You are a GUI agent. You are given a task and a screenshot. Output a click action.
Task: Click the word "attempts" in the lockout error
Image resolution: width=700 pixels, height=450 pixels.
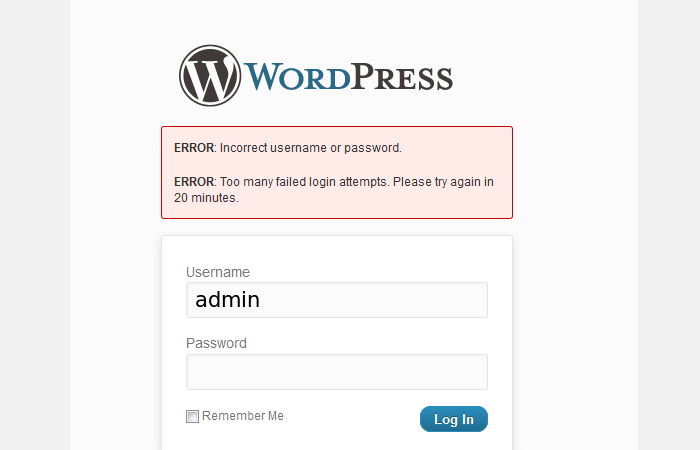368,182
